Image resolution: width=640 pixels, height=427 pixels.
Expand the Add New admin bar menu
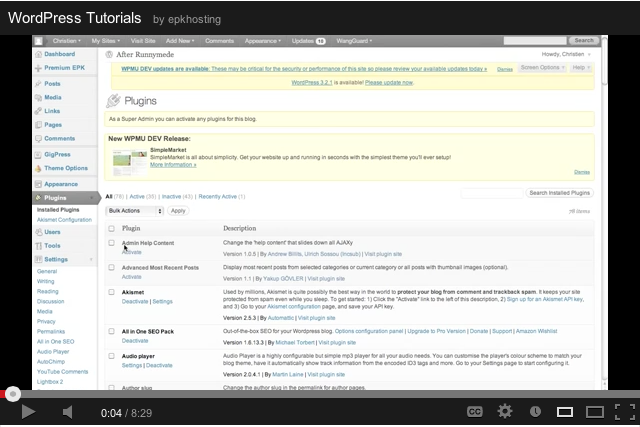pos(180,41)
